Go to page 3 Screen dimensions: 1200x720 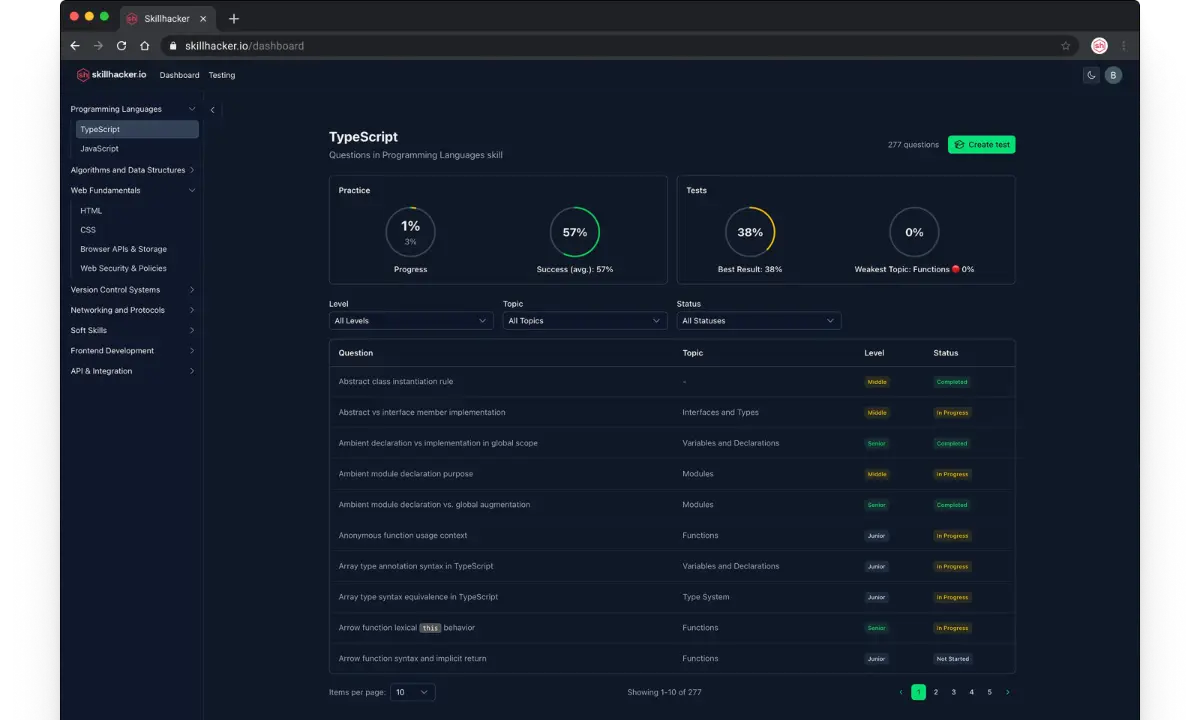coord(954,692)
